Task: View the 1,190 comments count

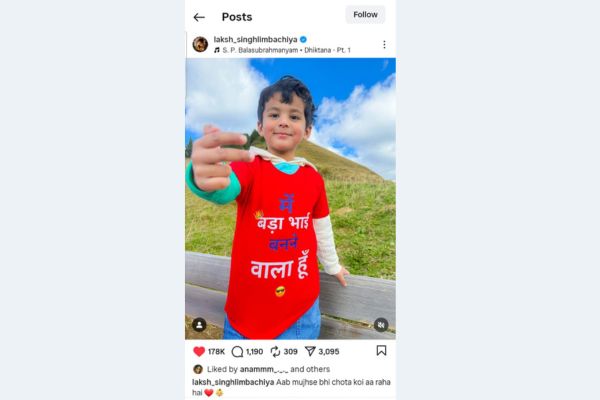Action: point(254,351)
